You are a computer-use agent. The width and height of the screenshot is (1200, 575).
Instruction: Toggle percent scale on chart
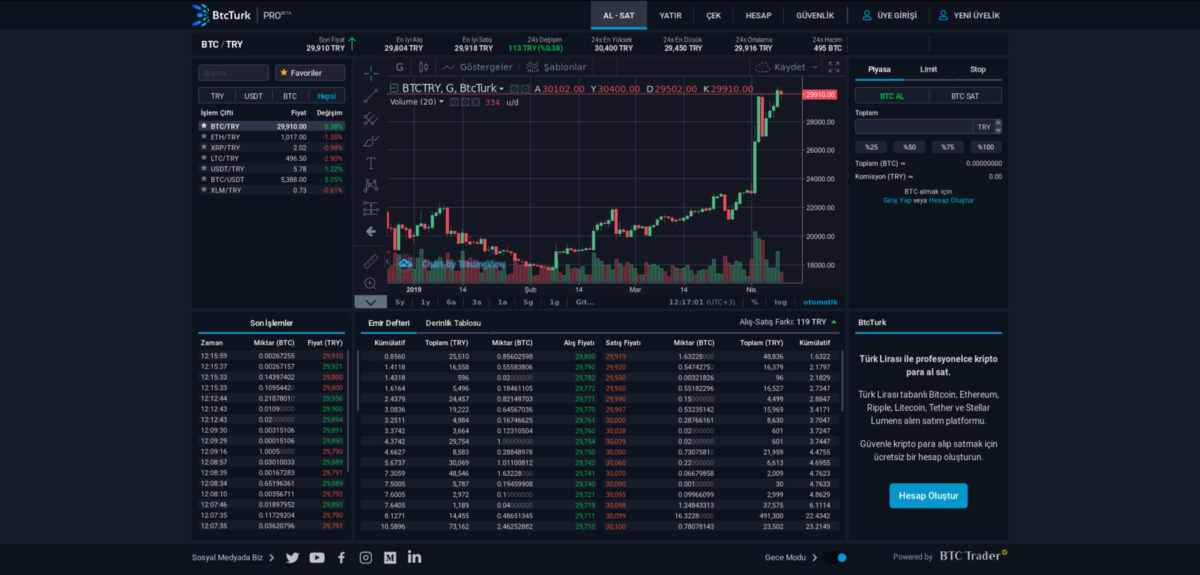[755, 302]
